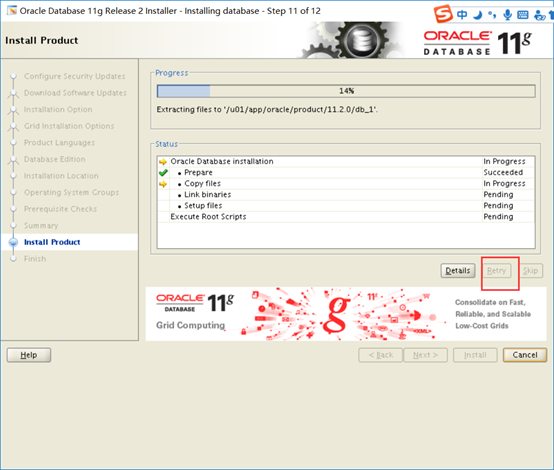
Task: Select the Oracle Database installation status row
Action: tap(346, 161)
